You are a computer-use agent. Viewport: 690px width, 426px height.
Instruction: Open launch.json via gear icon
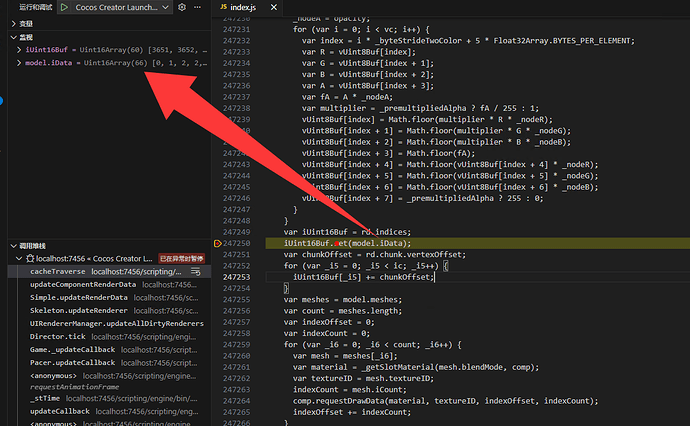(x=182, y=7)
